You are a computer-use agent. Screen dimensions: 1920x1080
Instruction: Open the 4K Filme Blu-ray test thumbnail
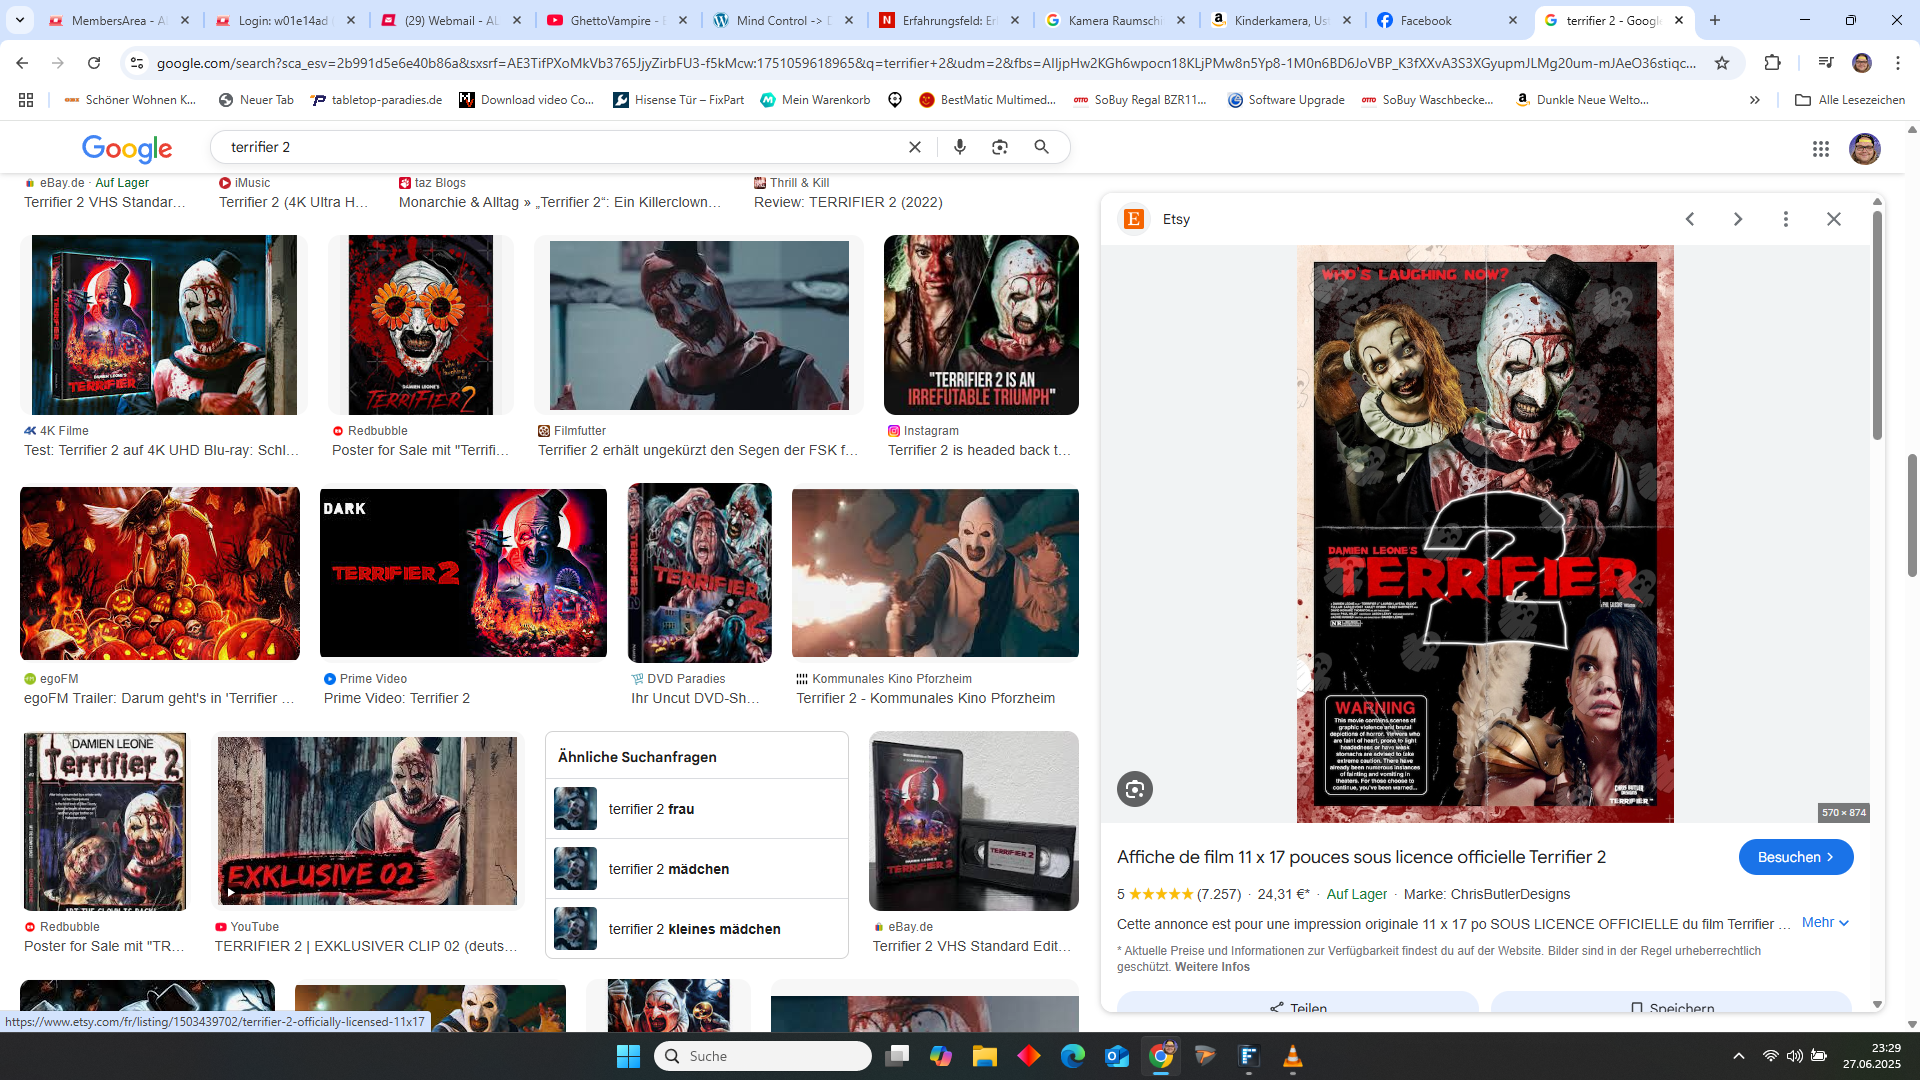tap(164, 325)
